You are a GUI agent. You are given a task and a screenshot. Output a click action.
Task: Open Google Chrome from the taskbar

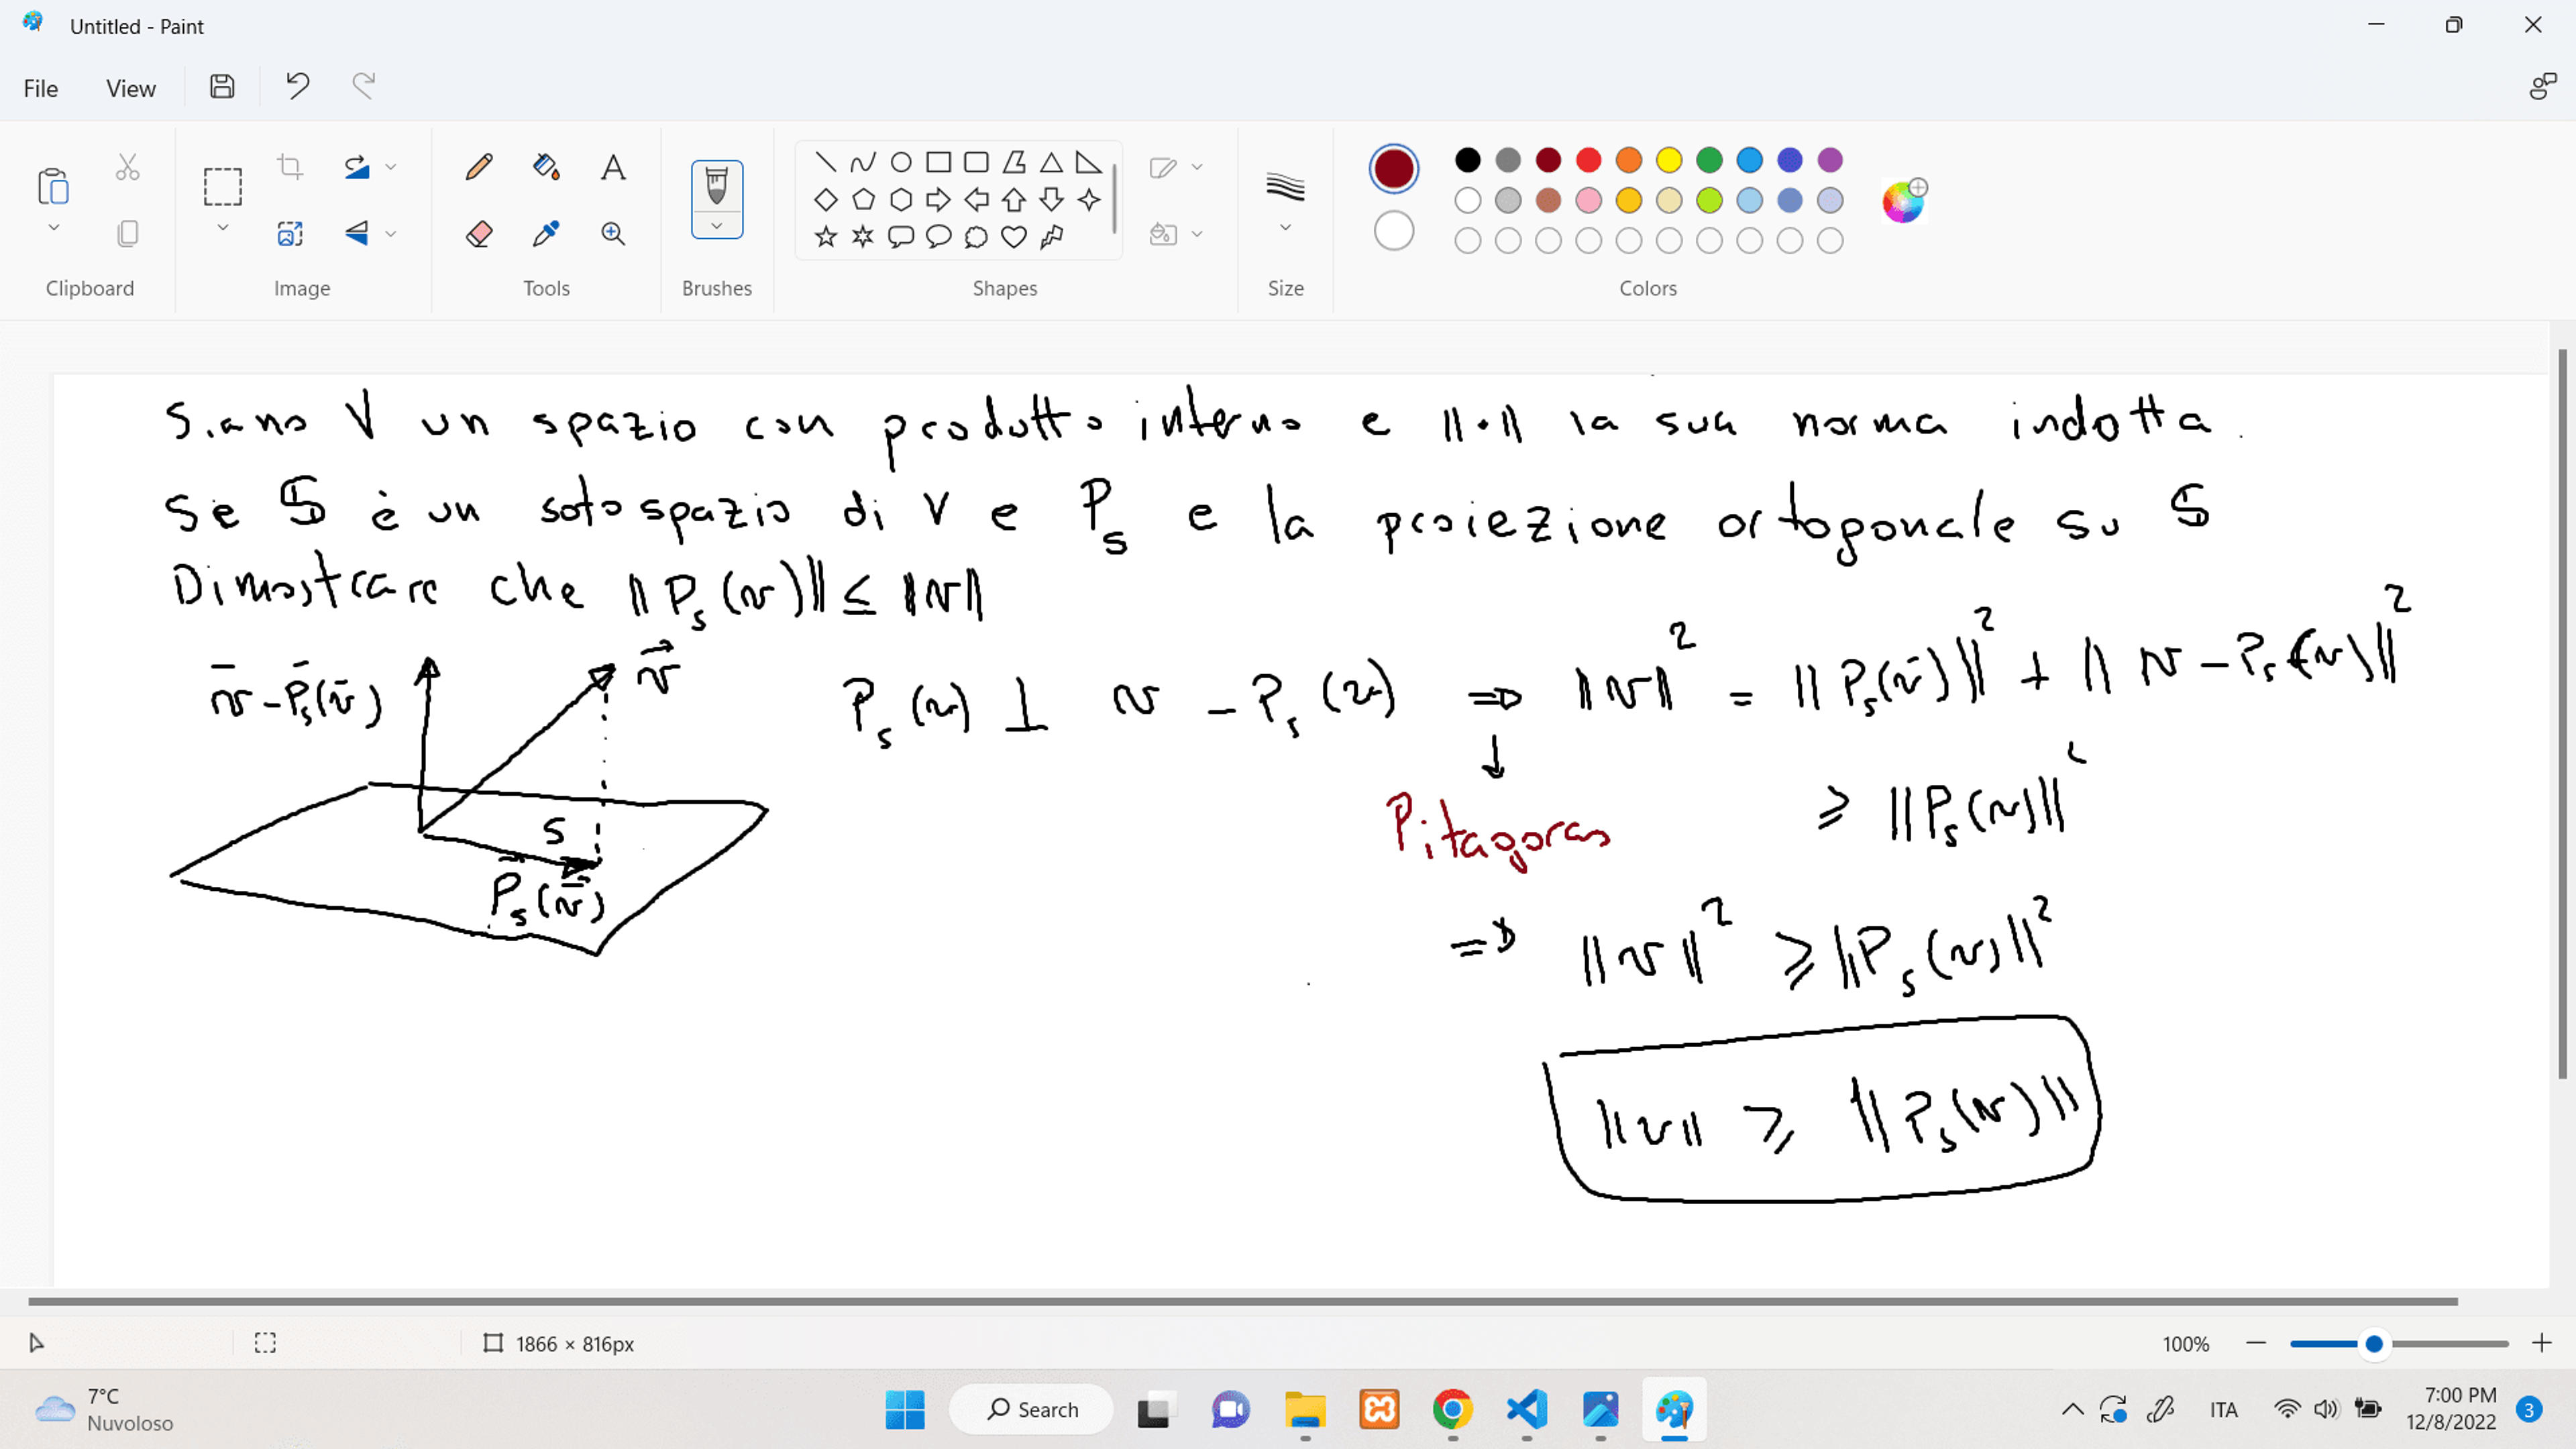coord(1452,1409)
